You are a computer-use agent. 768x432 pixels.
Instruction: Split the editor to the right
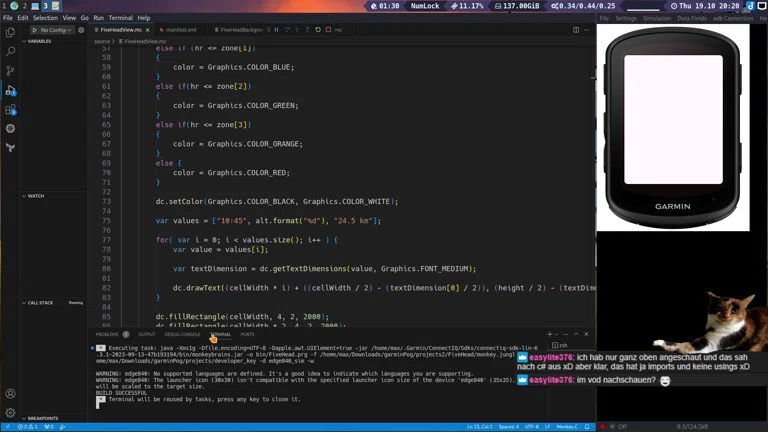coord(575,30)
